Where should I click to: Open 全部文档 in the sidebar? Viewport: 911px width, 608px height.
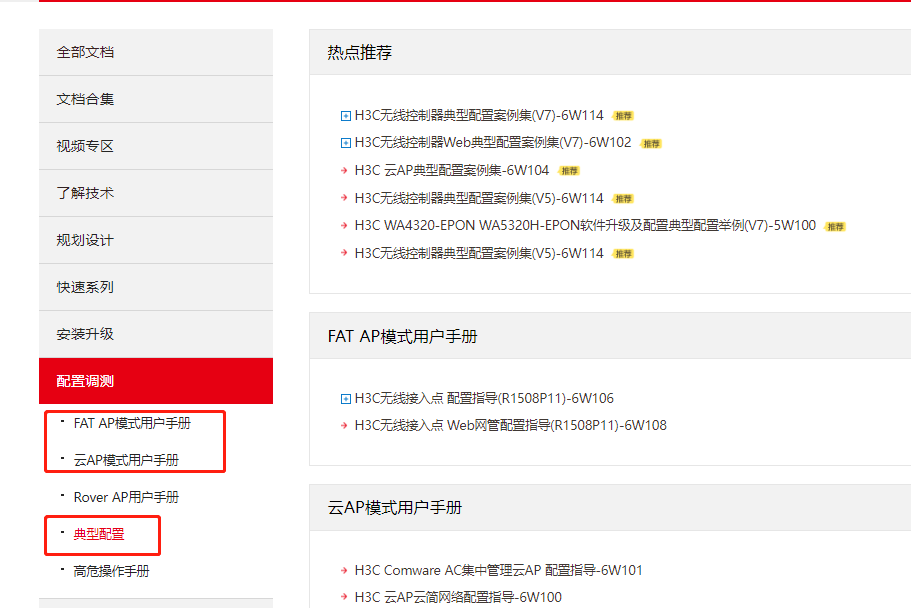coord(156,52)
